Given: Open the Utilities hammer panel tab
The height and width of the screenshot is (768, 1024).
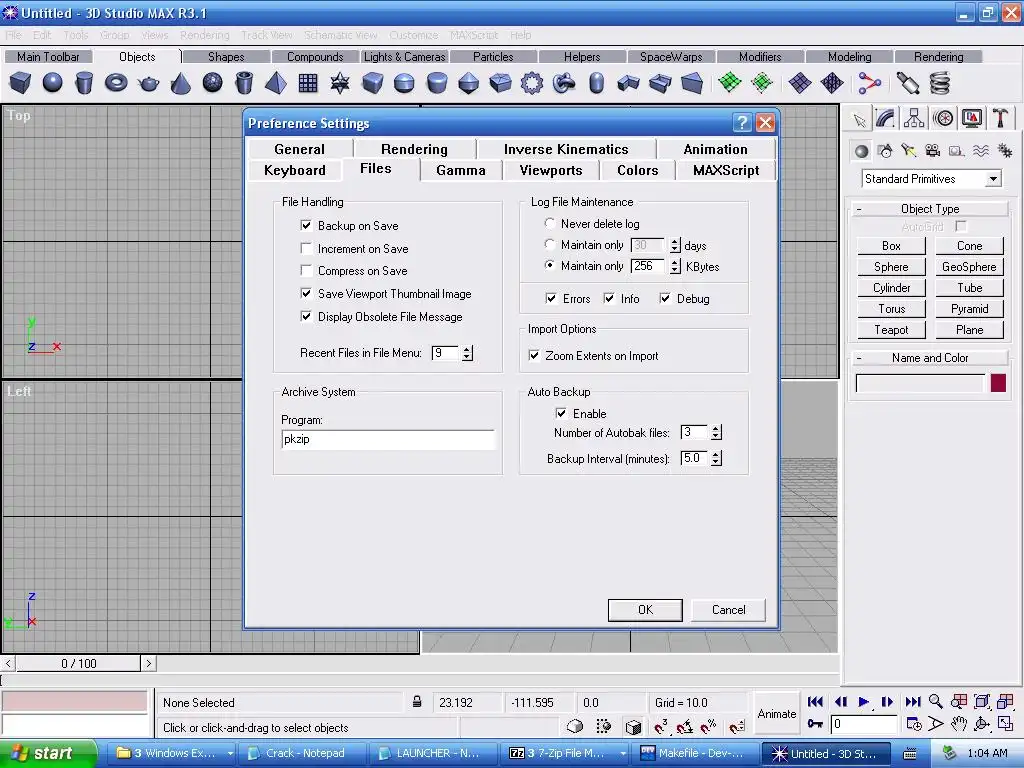Looking at the screenshot, I should tap(1000, 119).
